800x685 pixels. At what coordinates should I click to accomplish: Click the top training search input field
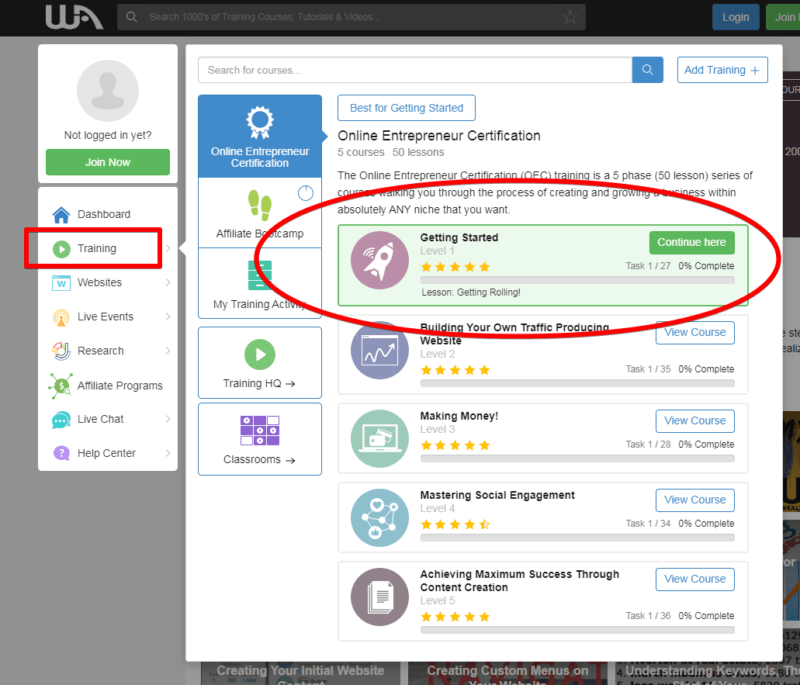(x=351, y=17)
